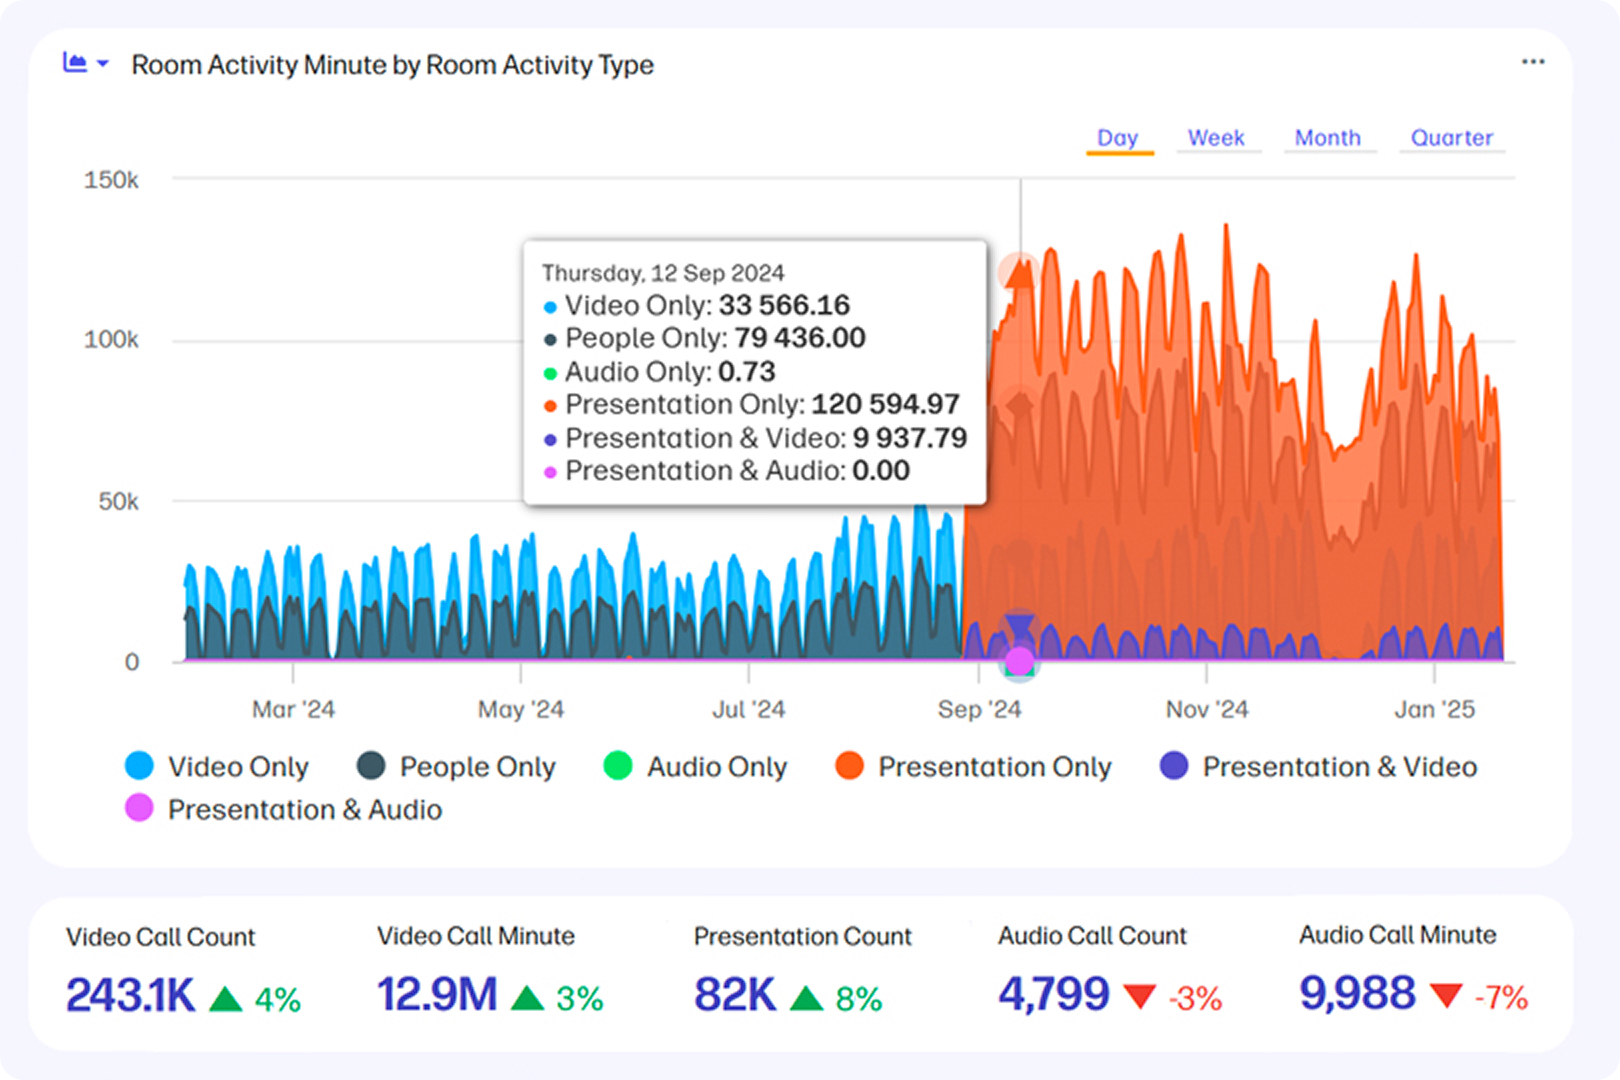
Task: Click the pink data point marker at zero
Action: pos(1019,661)
